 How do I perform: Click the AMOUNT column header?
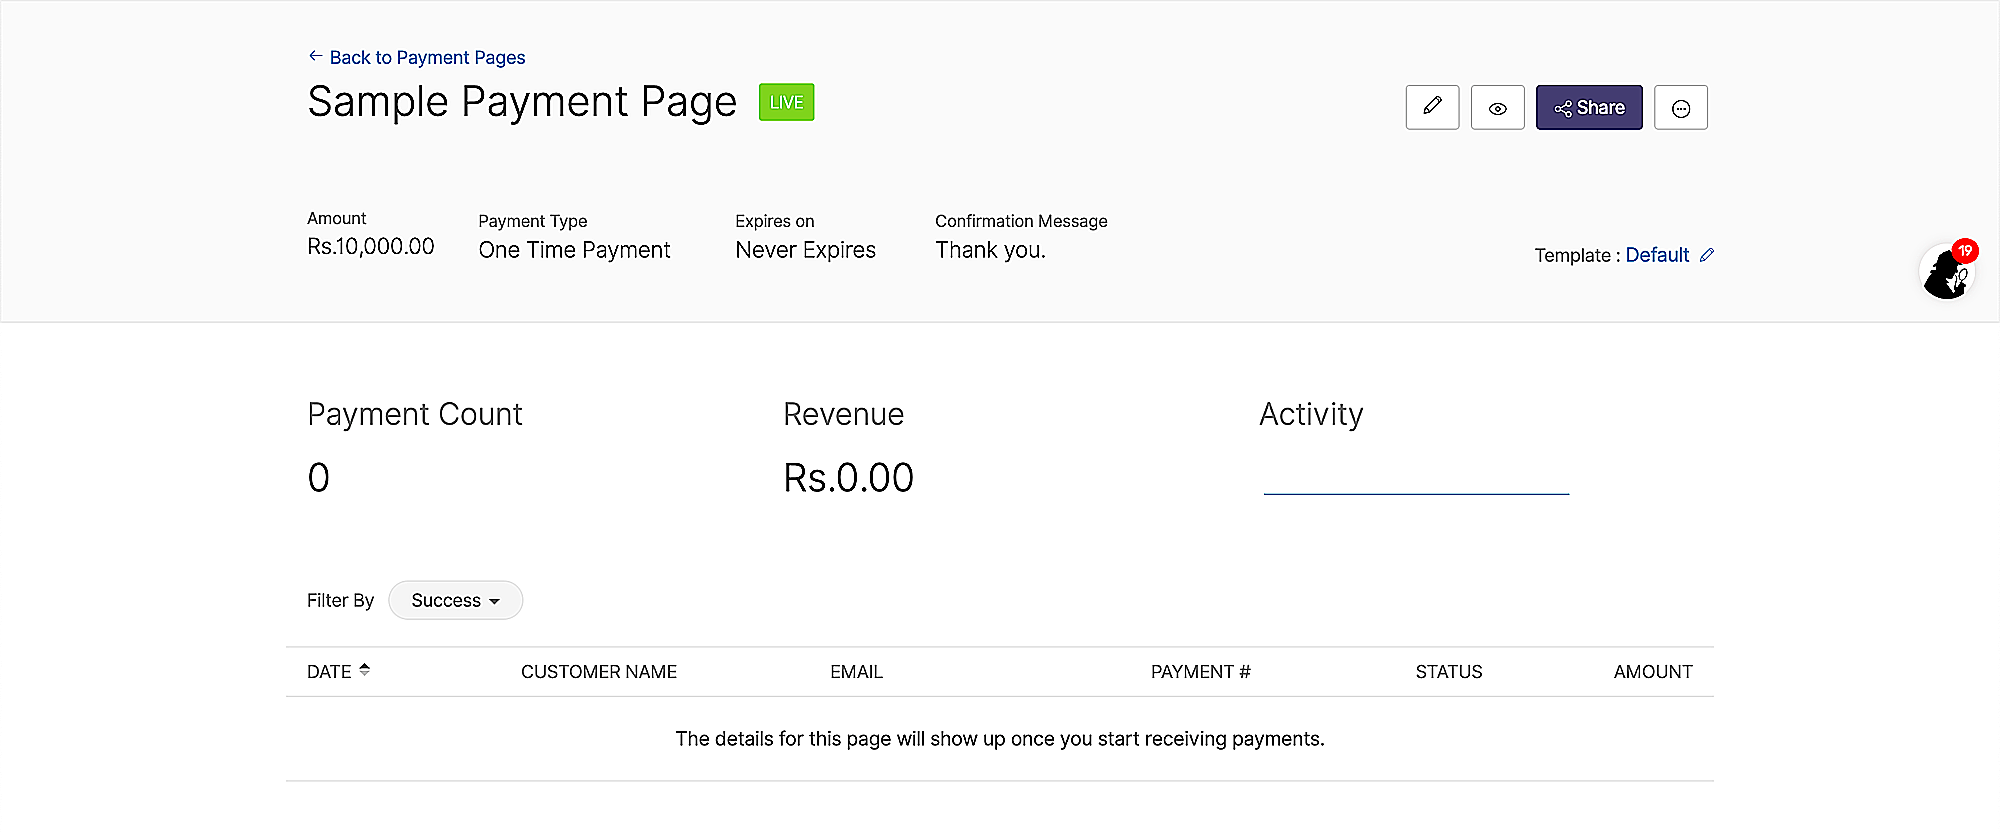[x=1652, y=672]
